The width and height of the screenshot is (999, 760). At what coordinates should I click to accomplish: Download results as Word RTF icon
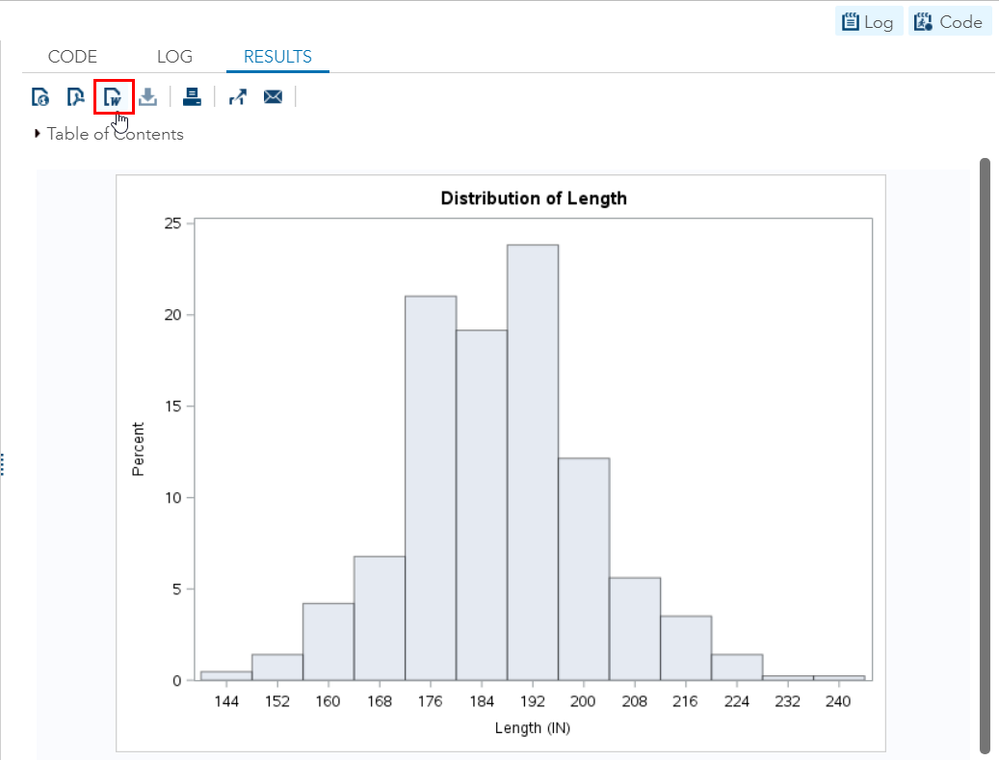[113, 97]
